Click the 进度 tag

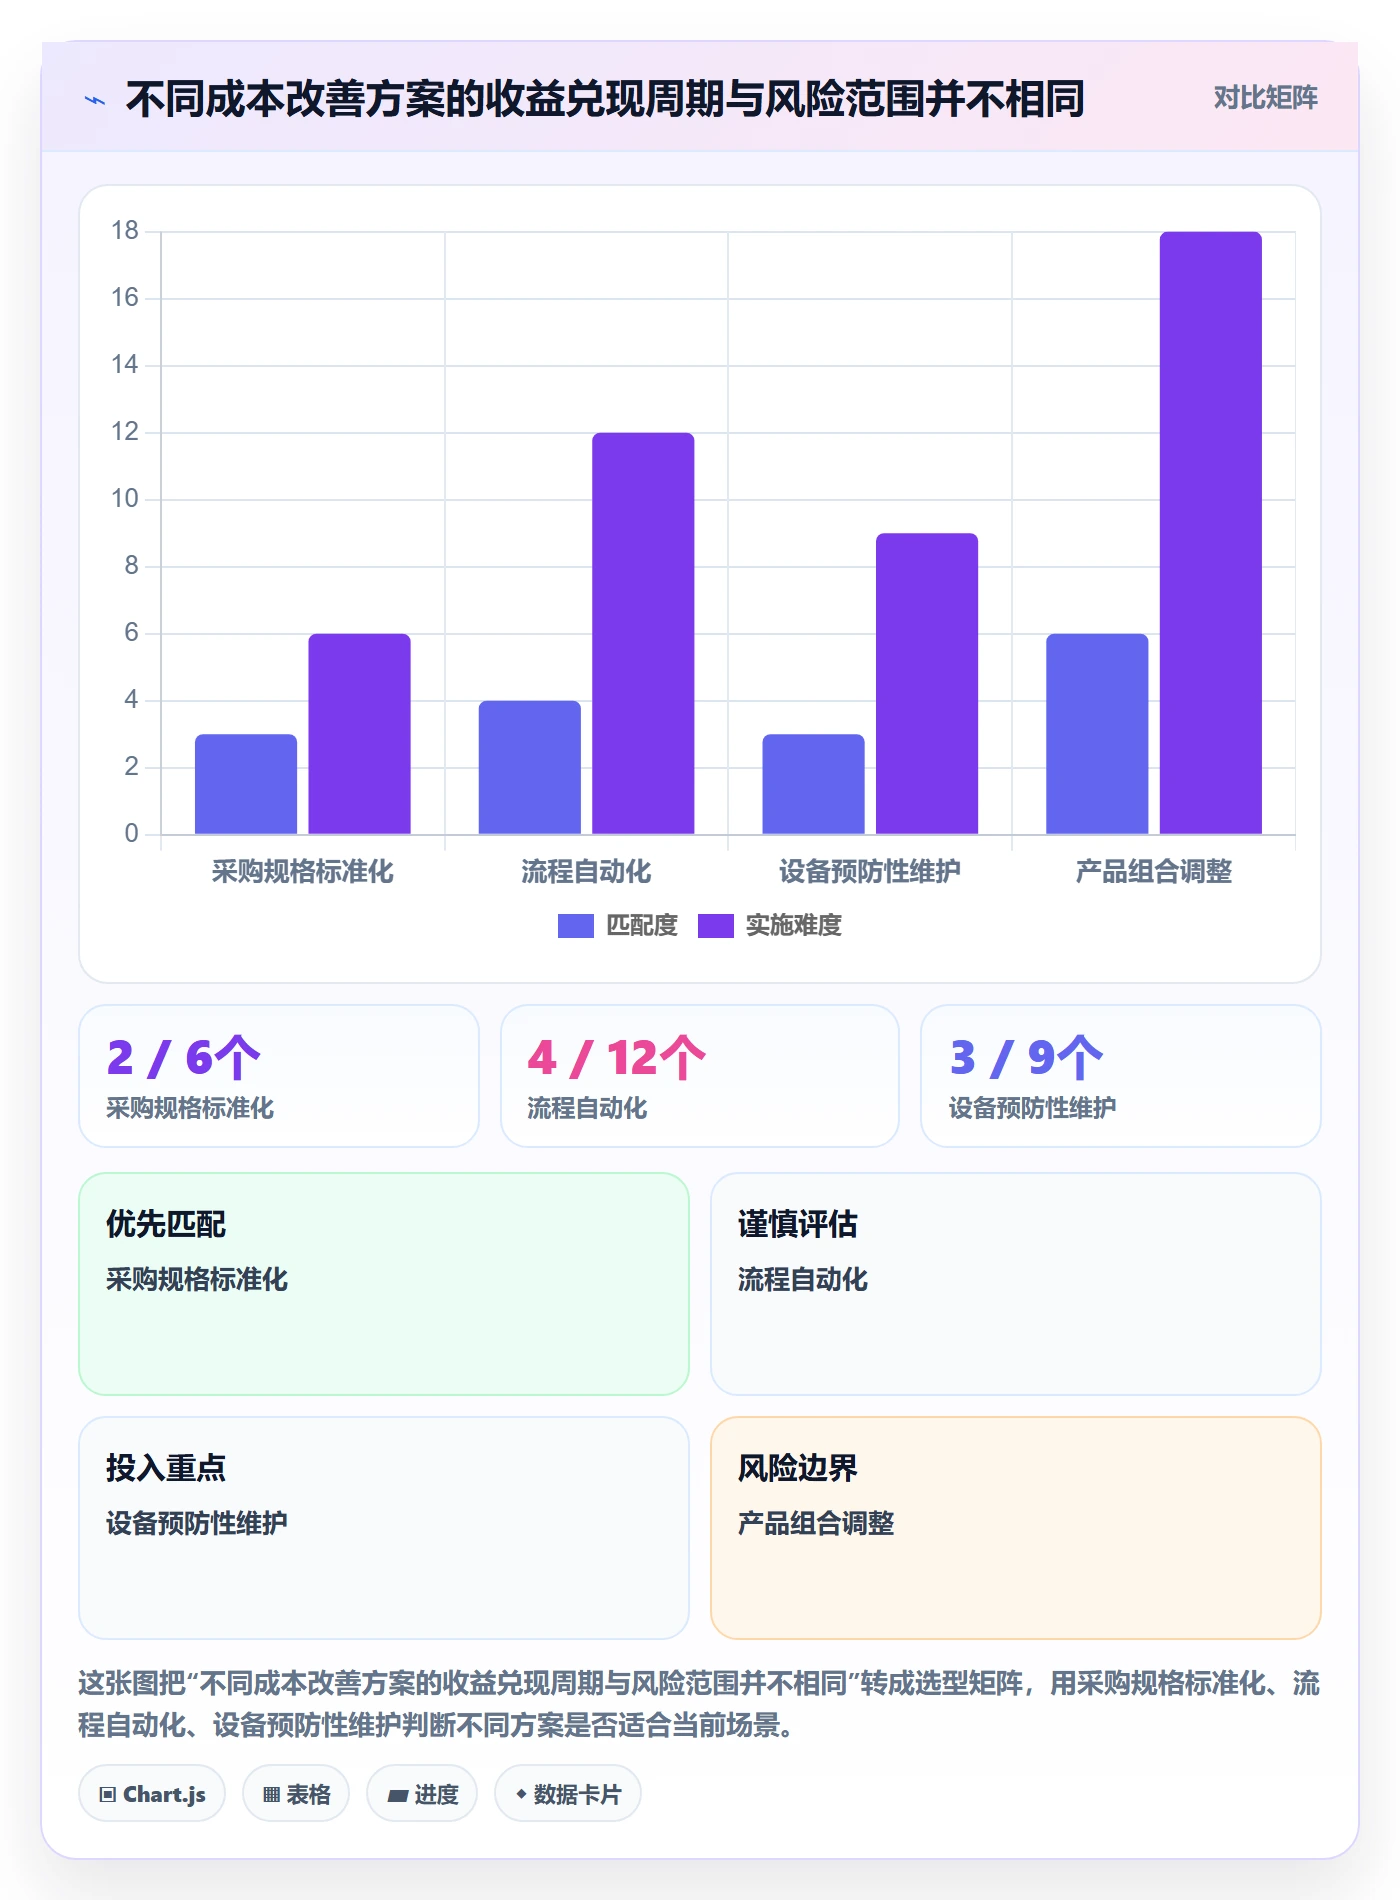point(422,1794)
